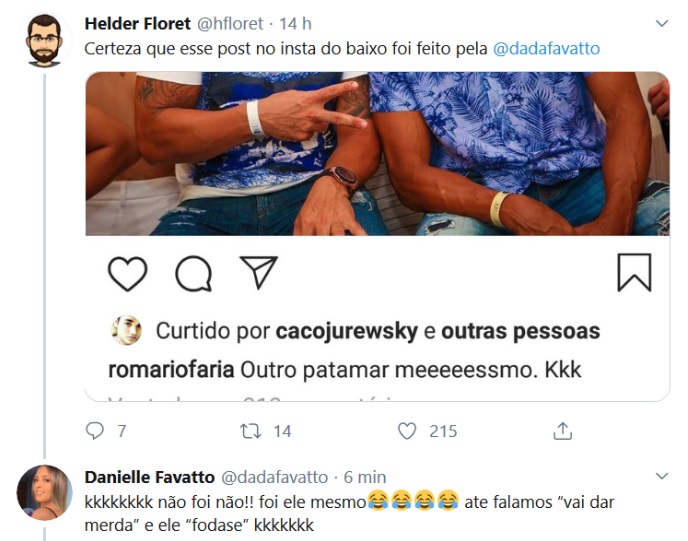Tap the Instagram paper plane send icon
Image resolution: width=688 pixels, height=541 pixels.
point(259,272)
